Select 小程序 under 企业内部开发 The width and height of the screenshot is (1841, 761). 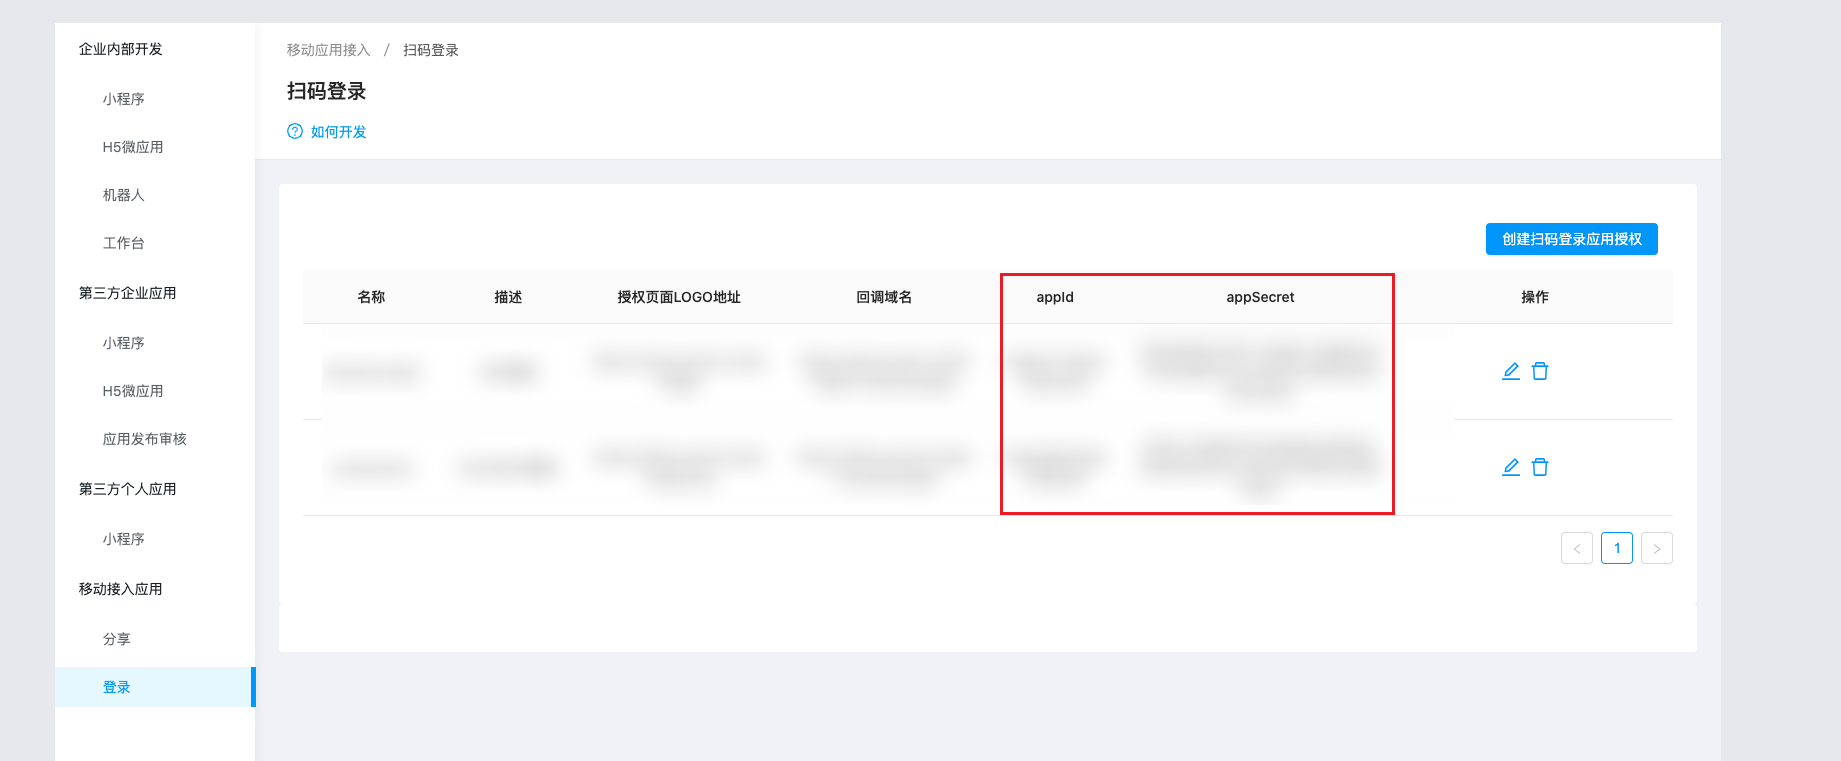coord(124,99)
